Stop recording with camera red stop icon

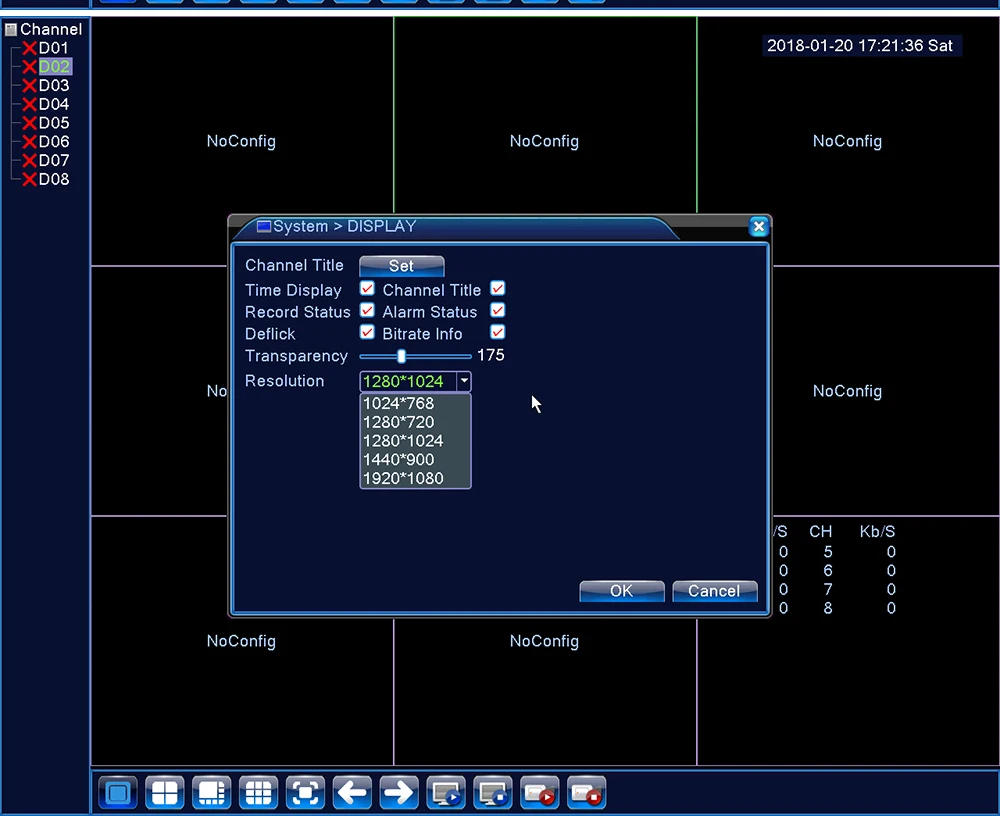[x=587, y=793]
